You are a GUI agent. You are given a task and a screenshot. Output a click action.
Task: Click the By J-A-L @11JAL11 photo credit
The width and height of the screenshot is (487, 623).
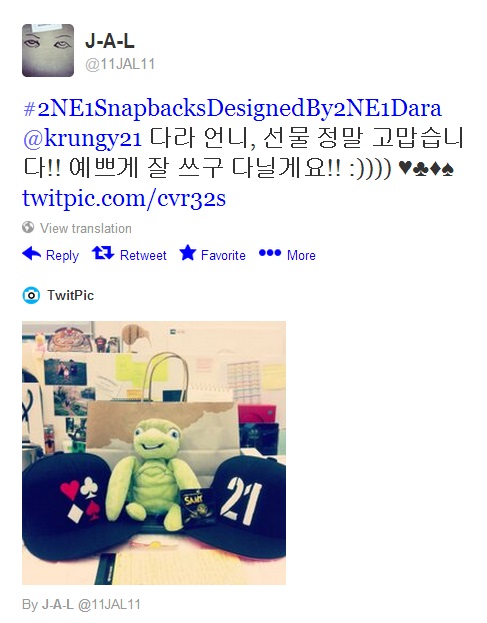point(81,605)
